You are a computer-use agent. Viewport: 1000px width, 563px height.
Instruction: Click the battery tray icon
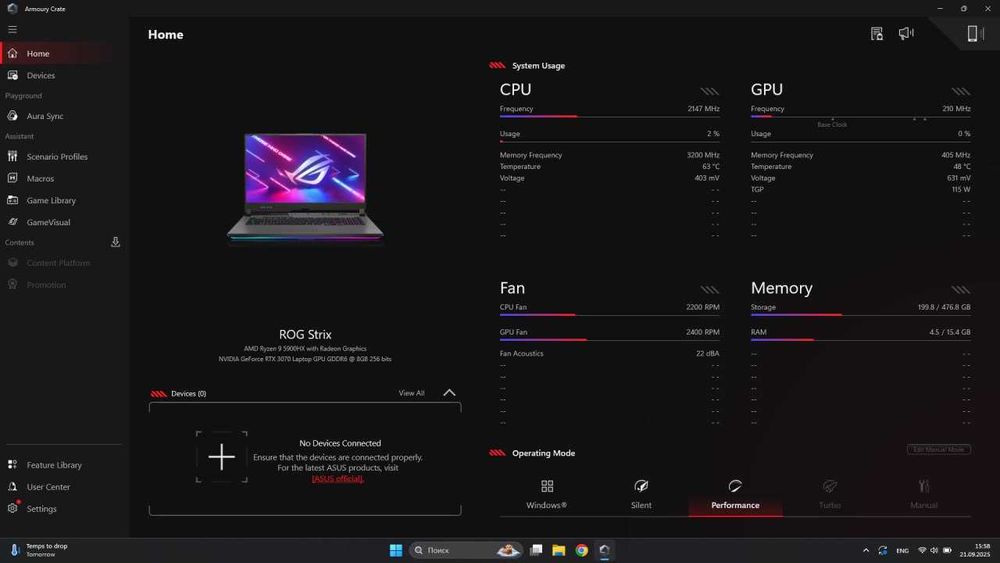click(947, 550)
